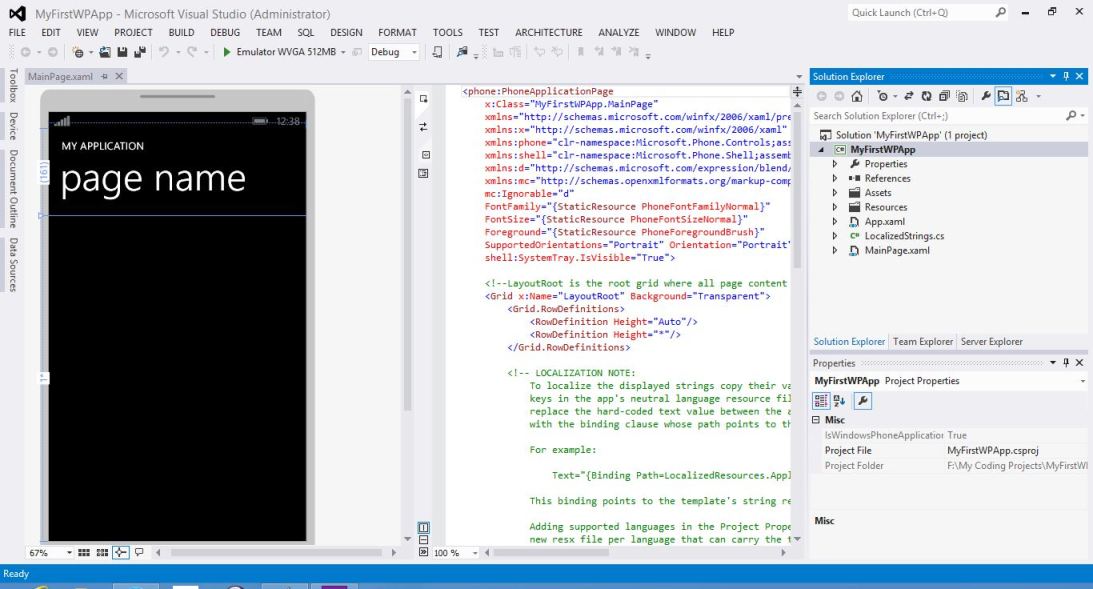Switch Properties grid to Alphabetical sort

[839, 400]
